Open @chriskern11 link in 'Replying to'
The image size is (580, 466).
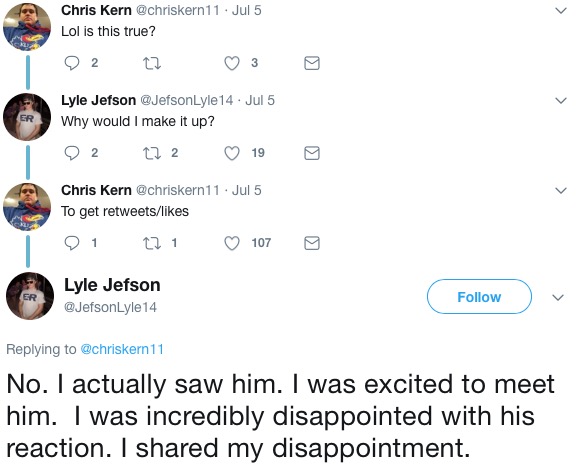click(x=122, y=349)
